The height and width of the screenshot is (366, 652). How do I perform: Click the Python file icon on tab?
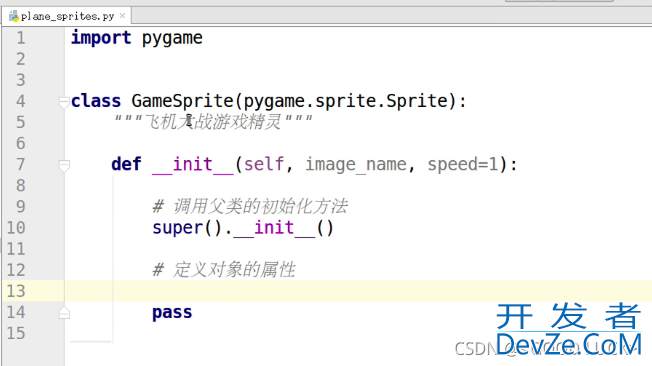[14, 16]
